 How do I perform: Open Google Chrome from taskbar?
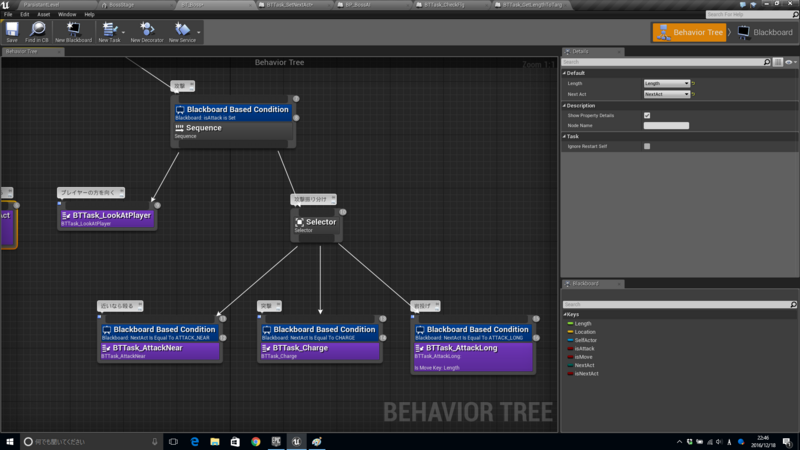click(x=256, y=442)
